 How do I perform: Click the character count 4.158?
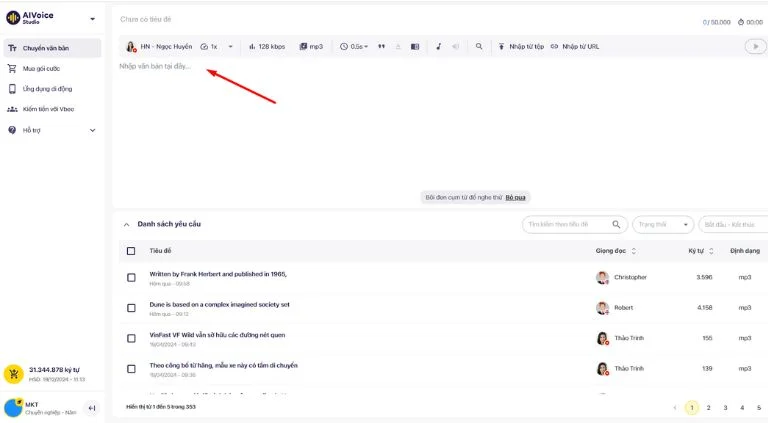pyautogui.click(x=704, y=307)
